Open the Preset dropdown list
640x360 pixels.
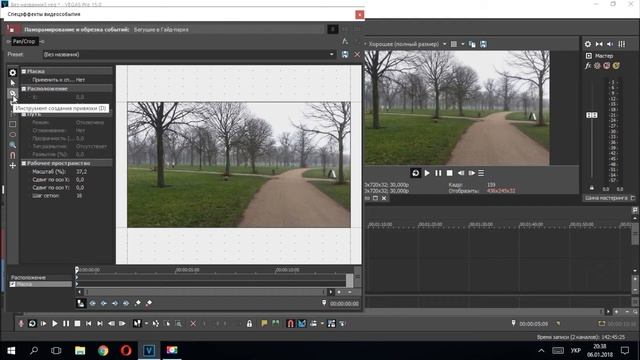[331, 54]
